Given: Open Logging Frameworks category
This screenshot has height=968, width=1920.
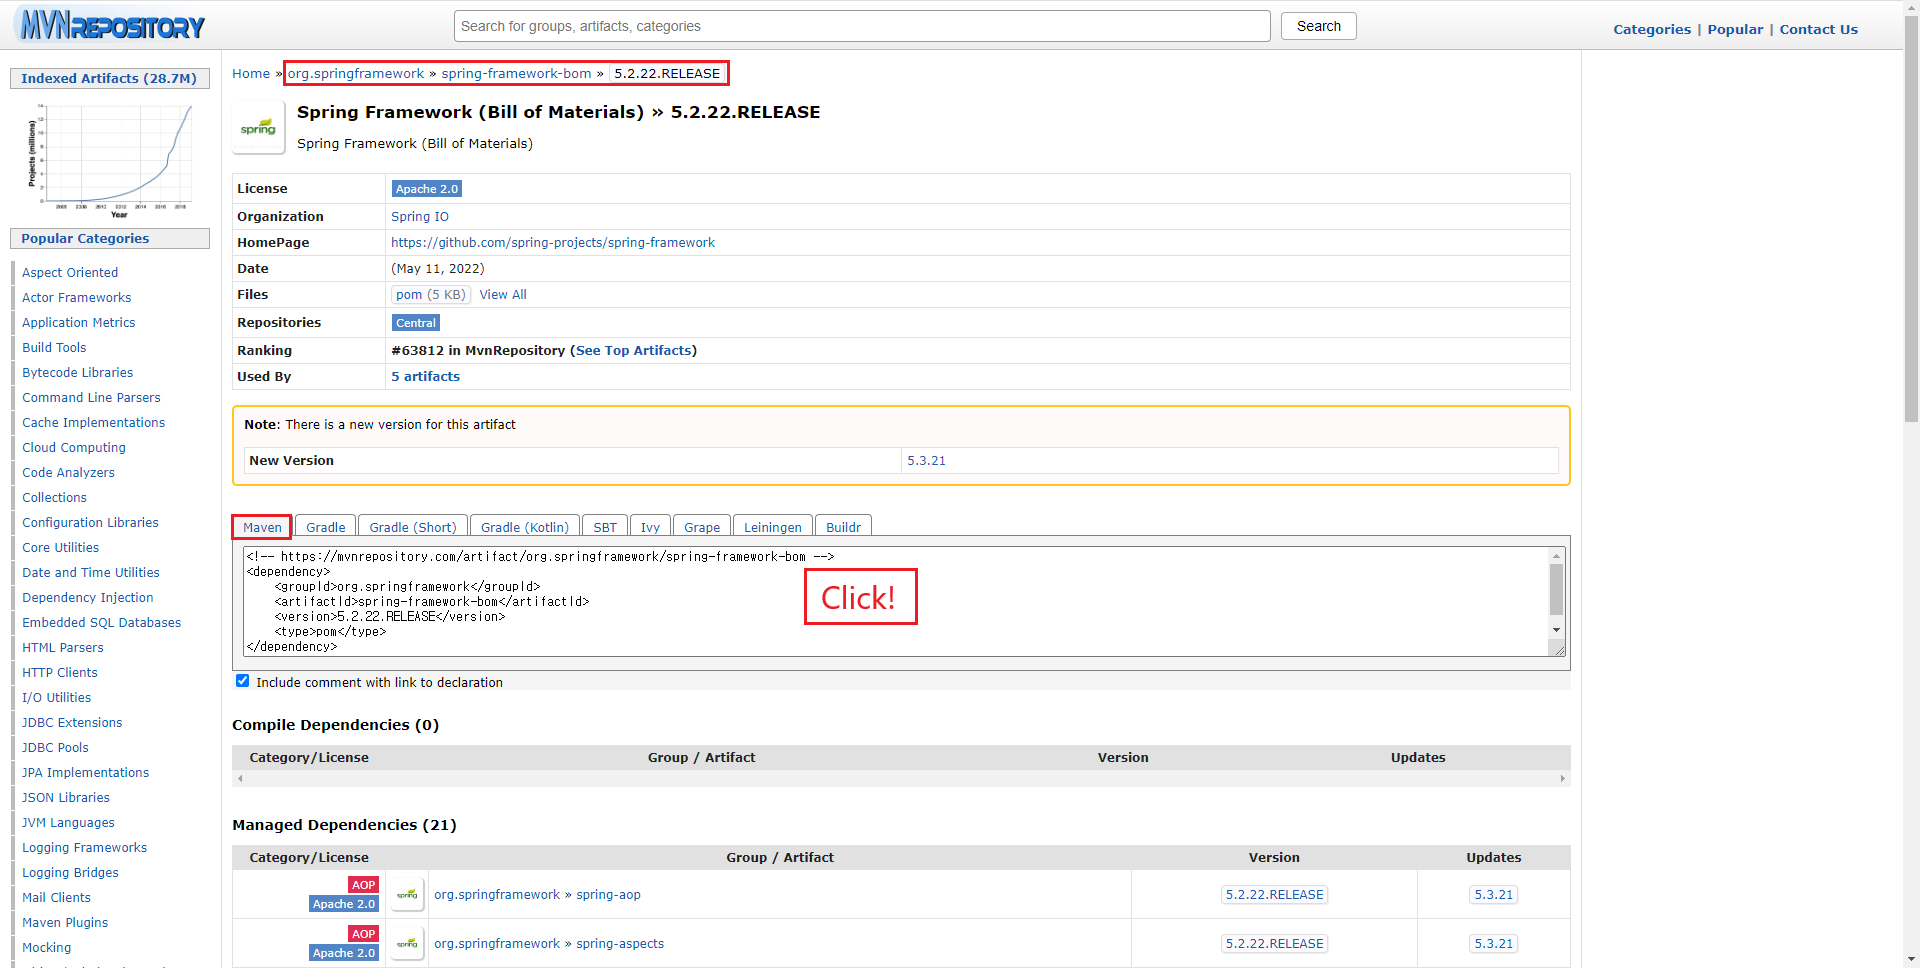Looking at the screenshot, I should [85, 847].
